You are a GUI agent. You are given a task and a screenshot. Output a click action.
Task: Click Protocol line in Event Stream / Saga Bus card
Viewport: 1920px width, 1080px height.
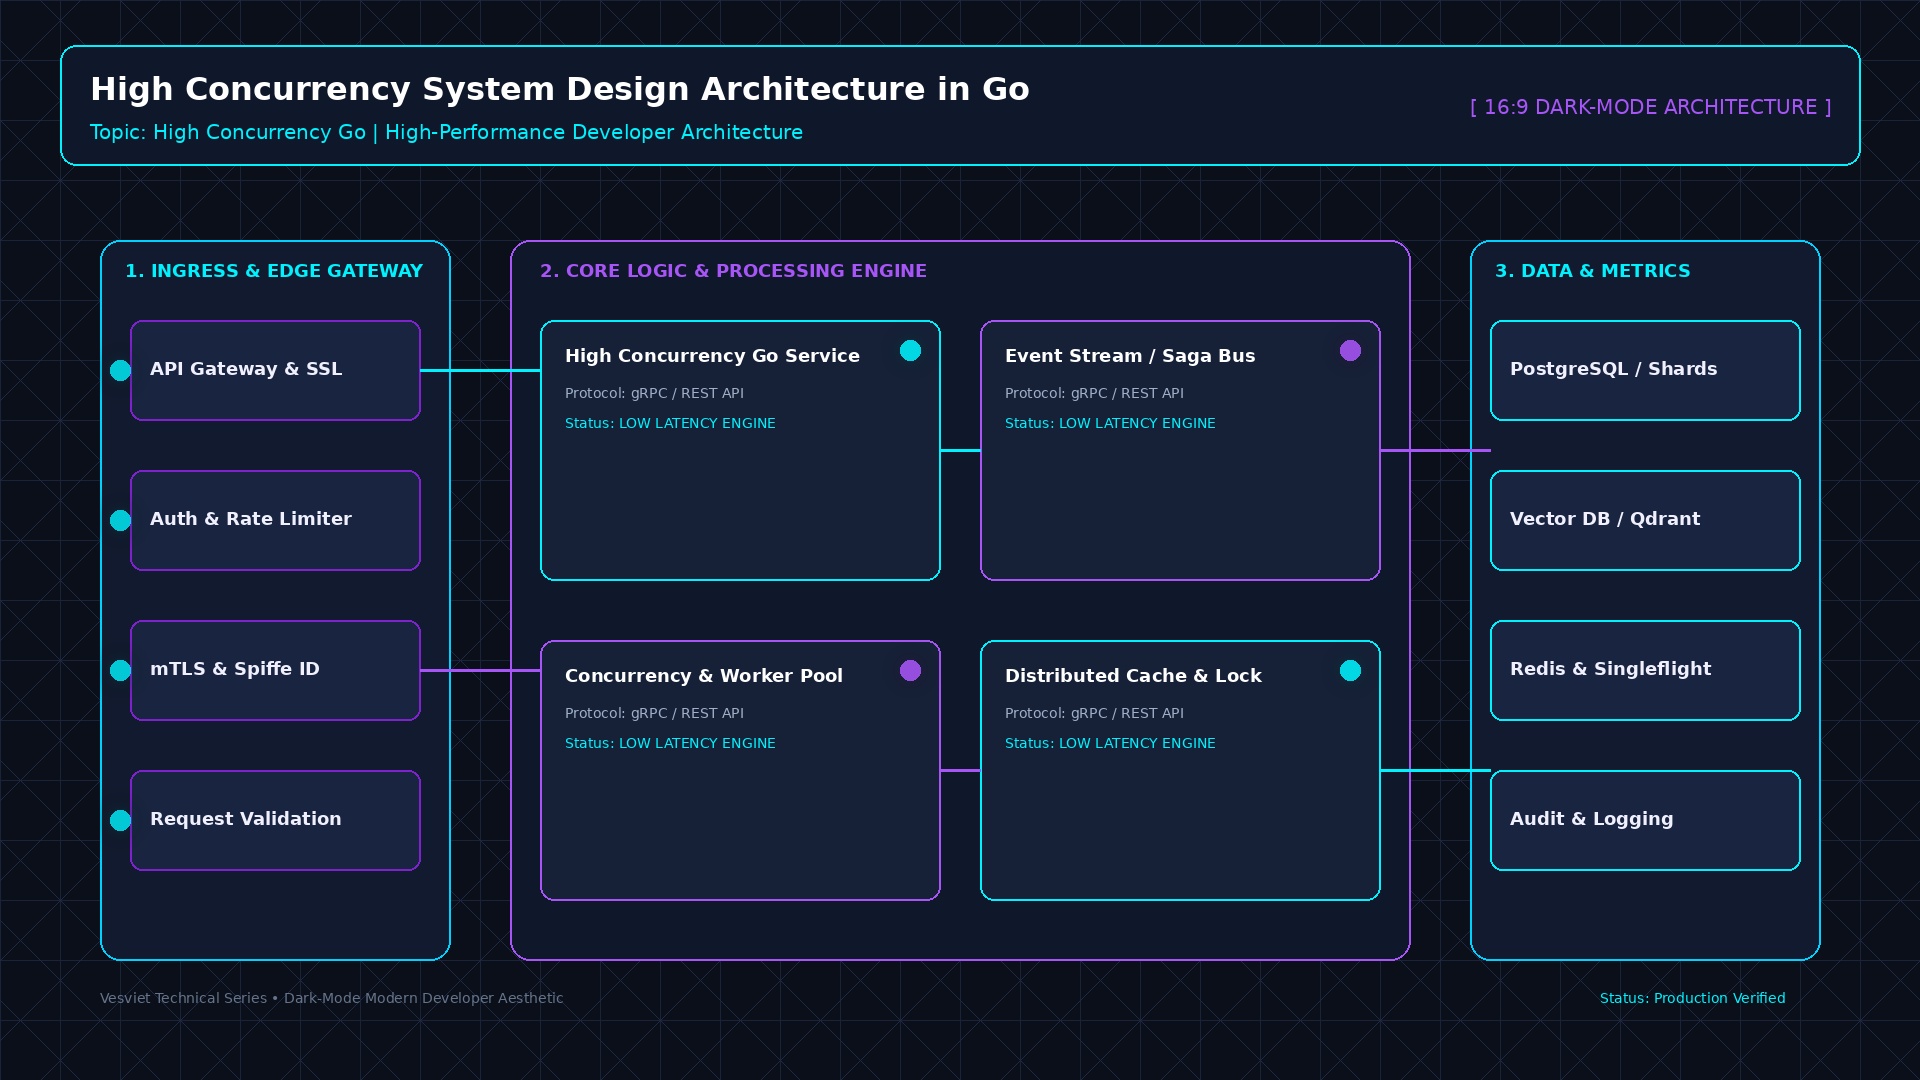[x=1094, y=393]
